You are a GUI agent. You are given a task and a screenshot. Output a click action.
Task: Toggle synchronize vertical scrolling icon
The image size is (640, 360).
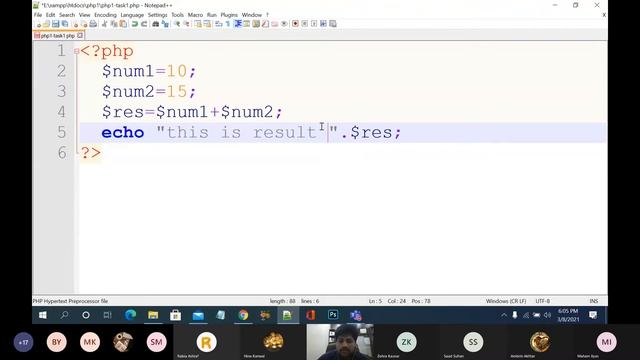pos(198,24)
